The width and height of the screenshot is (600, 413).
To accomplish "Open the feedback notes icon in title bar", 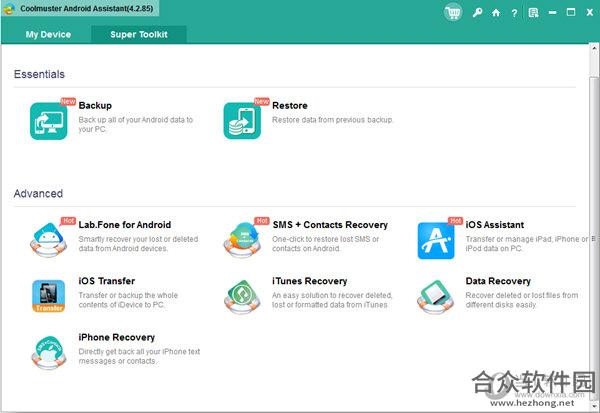I will [x=533, y=13].
